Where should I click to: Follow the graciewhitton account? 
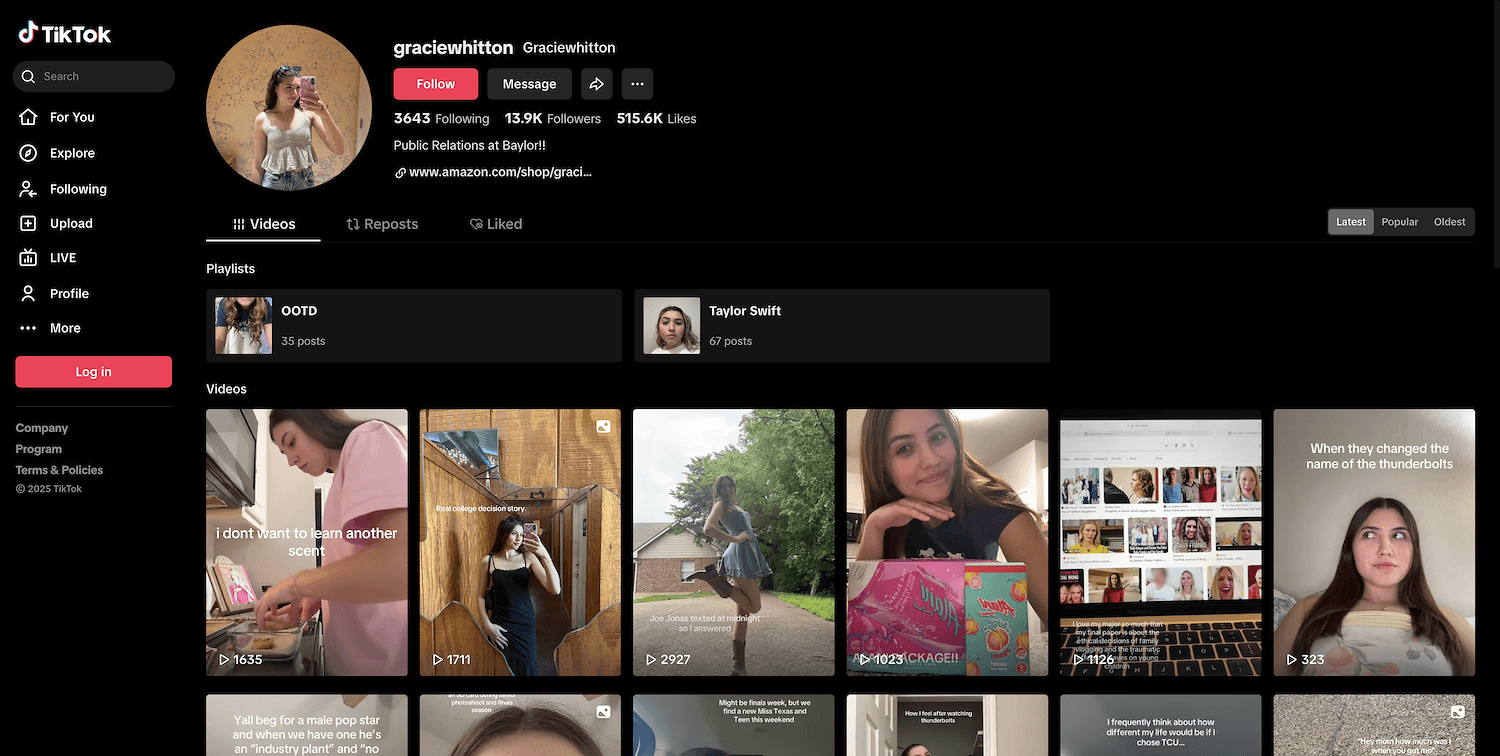coord(435,84)
